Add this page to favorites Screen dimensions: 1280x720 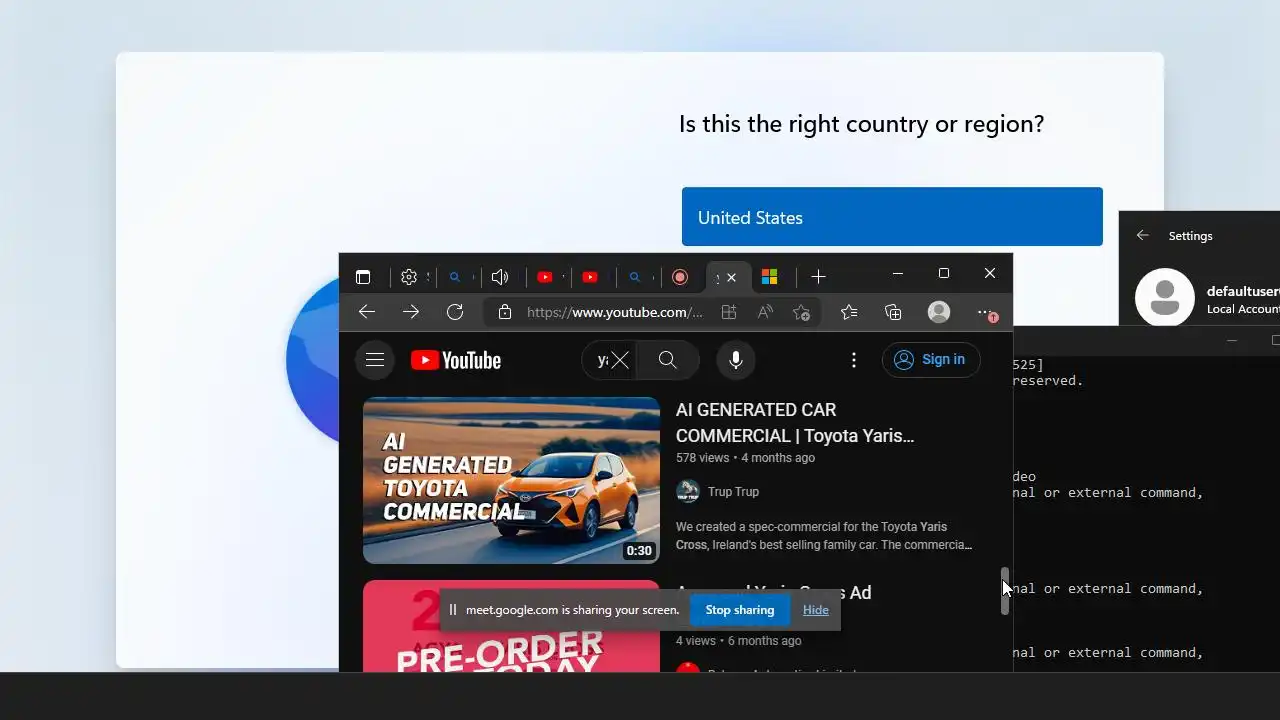(x=801, y=312)
